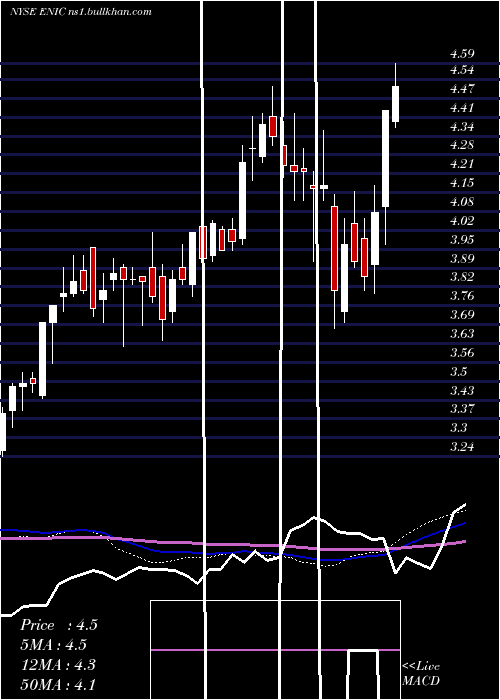Click the 3.89 price axis label
The width and height of the screenshot is (500, 700).
(x=462, y=258)
